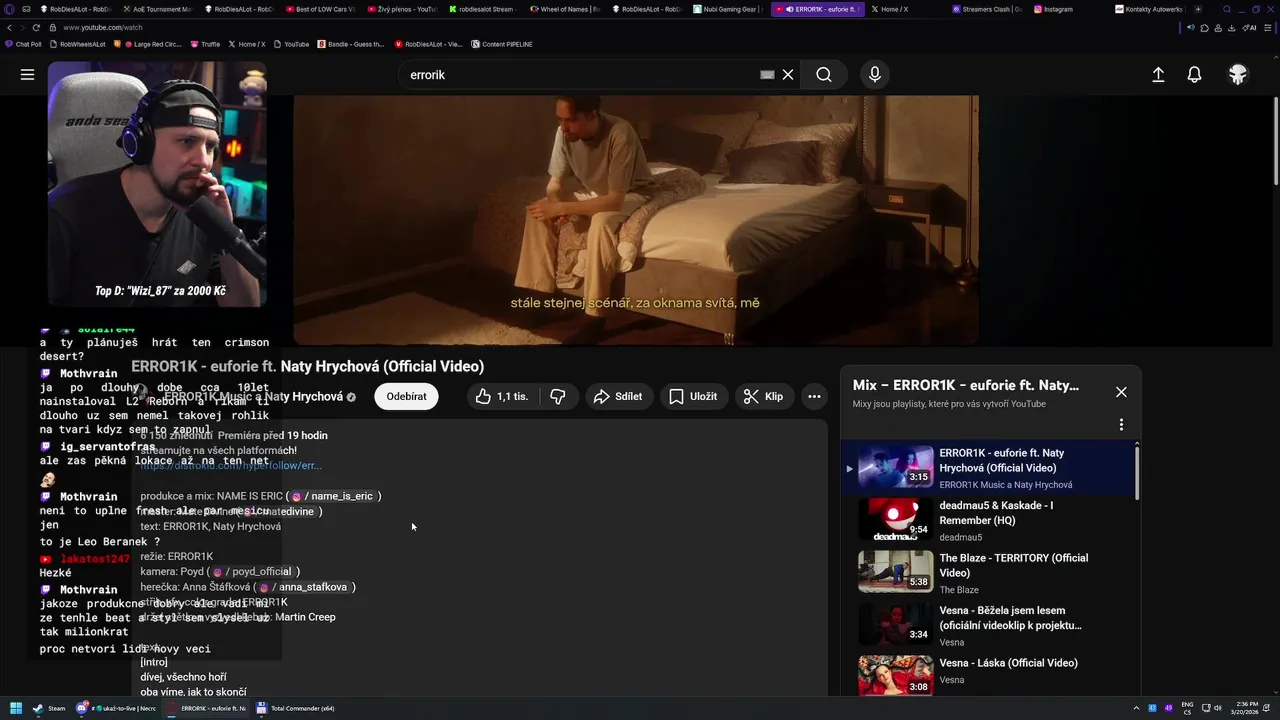Open Total Commander taskbar item
This screenshot has height=720, width=1280.
click(x=296, y=708)
